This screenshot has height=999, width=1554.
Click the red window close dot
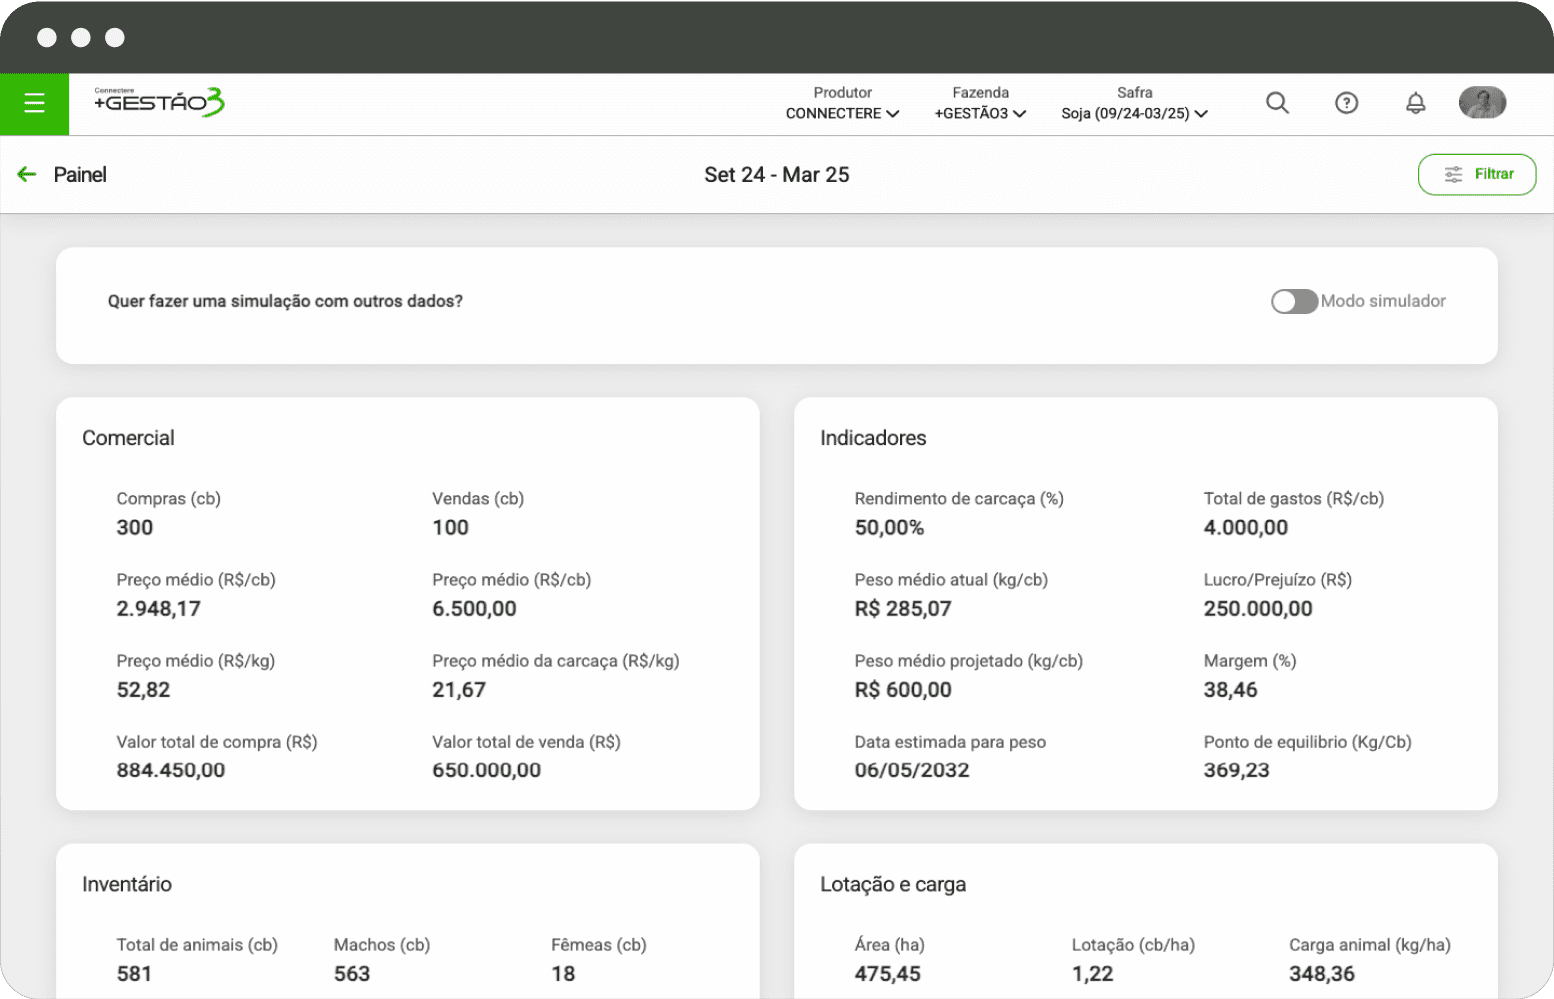tap(47, 38)
